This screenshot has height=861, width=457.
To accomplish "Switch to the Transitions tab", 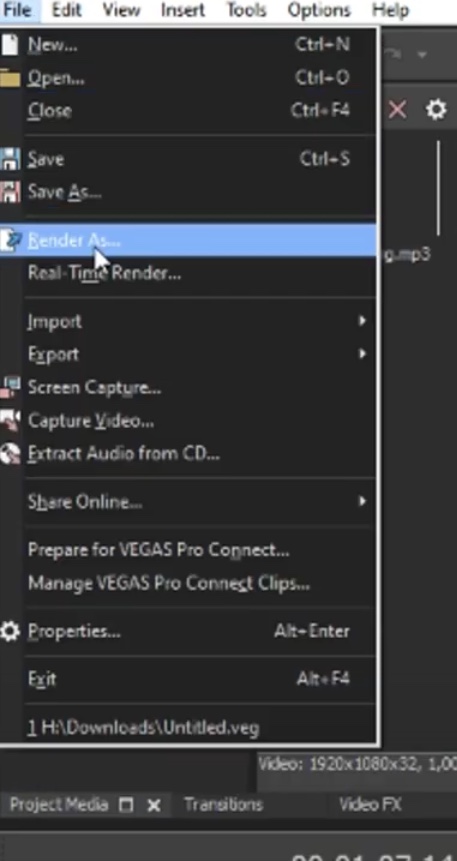I will coord(223,805).
